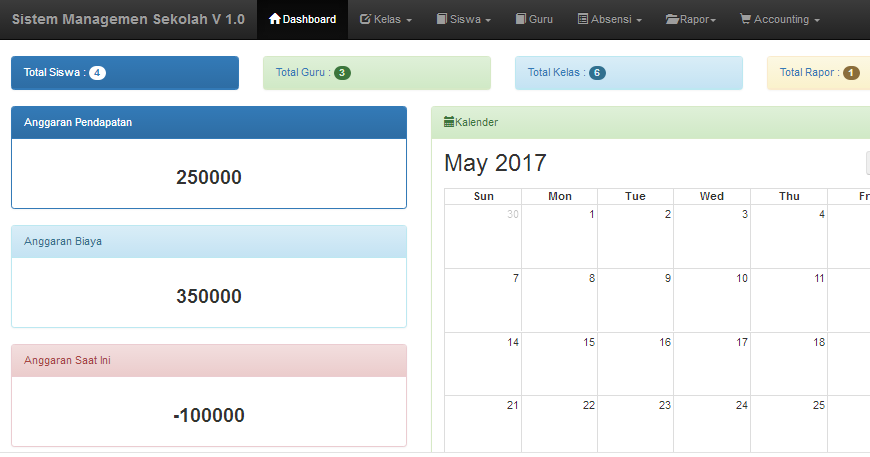Select calendar day 17
The width and height of the screenshot is (870, 457).
click(x=742, y=342)
